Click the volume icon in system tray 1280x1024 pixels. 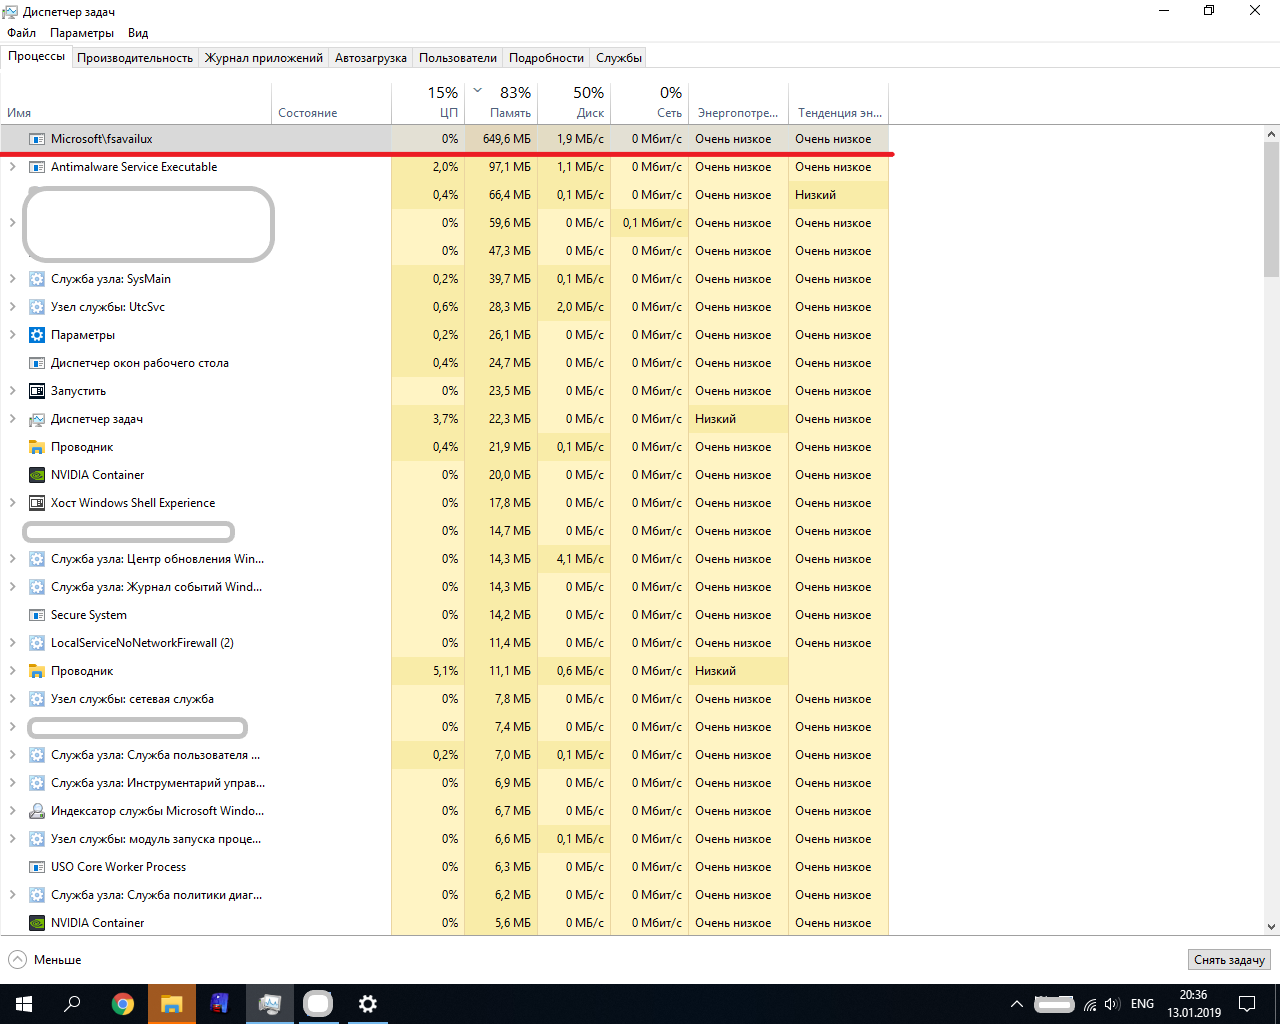[x=1112, y=1004]
